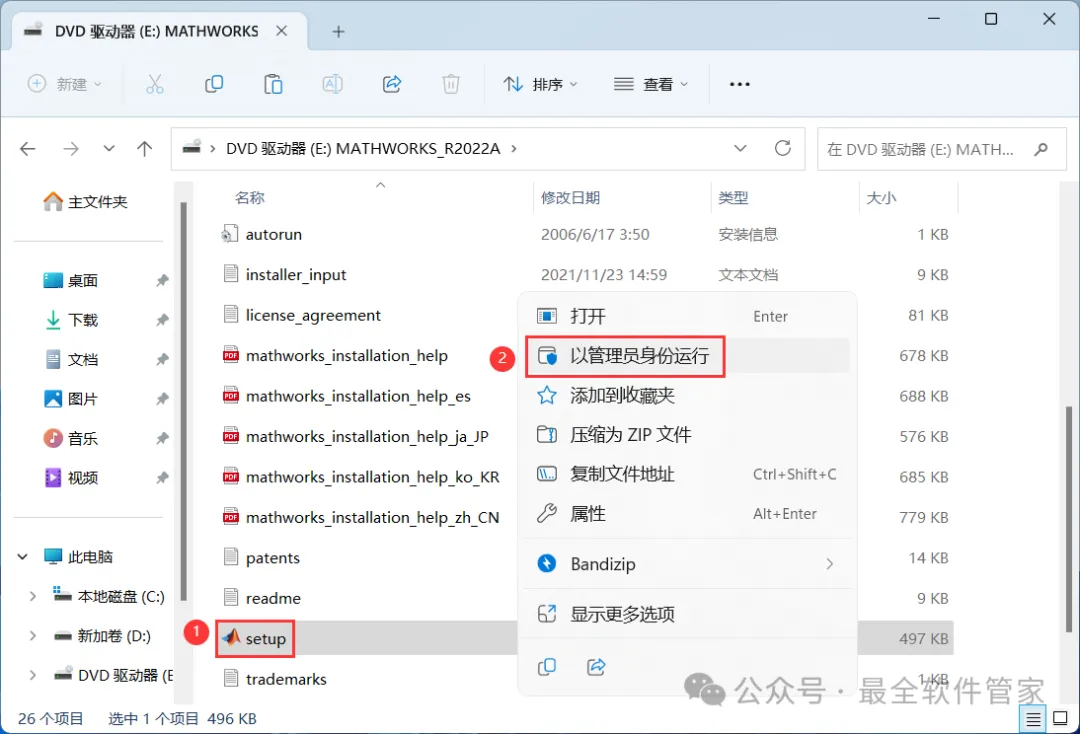The image size is (1080, 734).
Task: Open 音乐 music in sidebar
Action: 71,439
